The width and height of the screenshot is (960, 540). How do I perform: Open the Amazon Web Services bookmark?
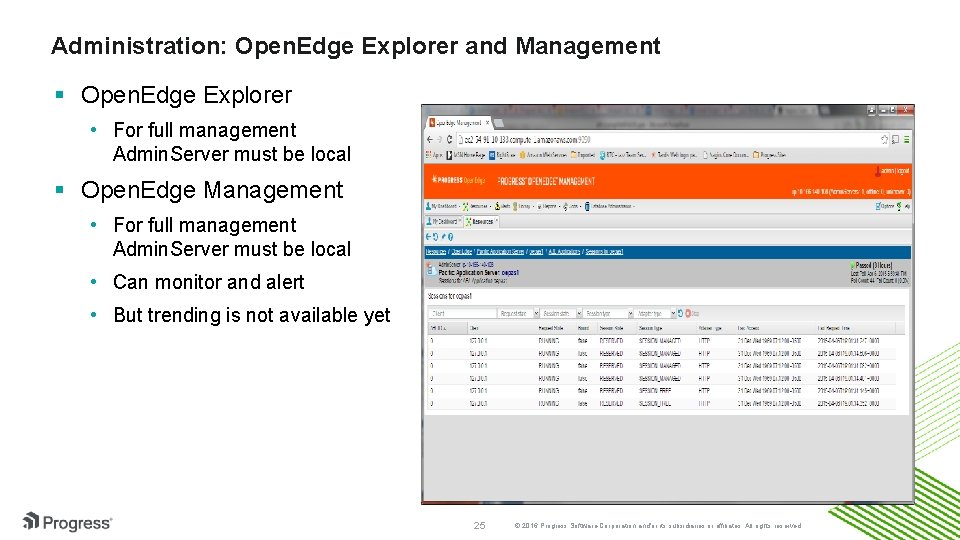(542, 155)
